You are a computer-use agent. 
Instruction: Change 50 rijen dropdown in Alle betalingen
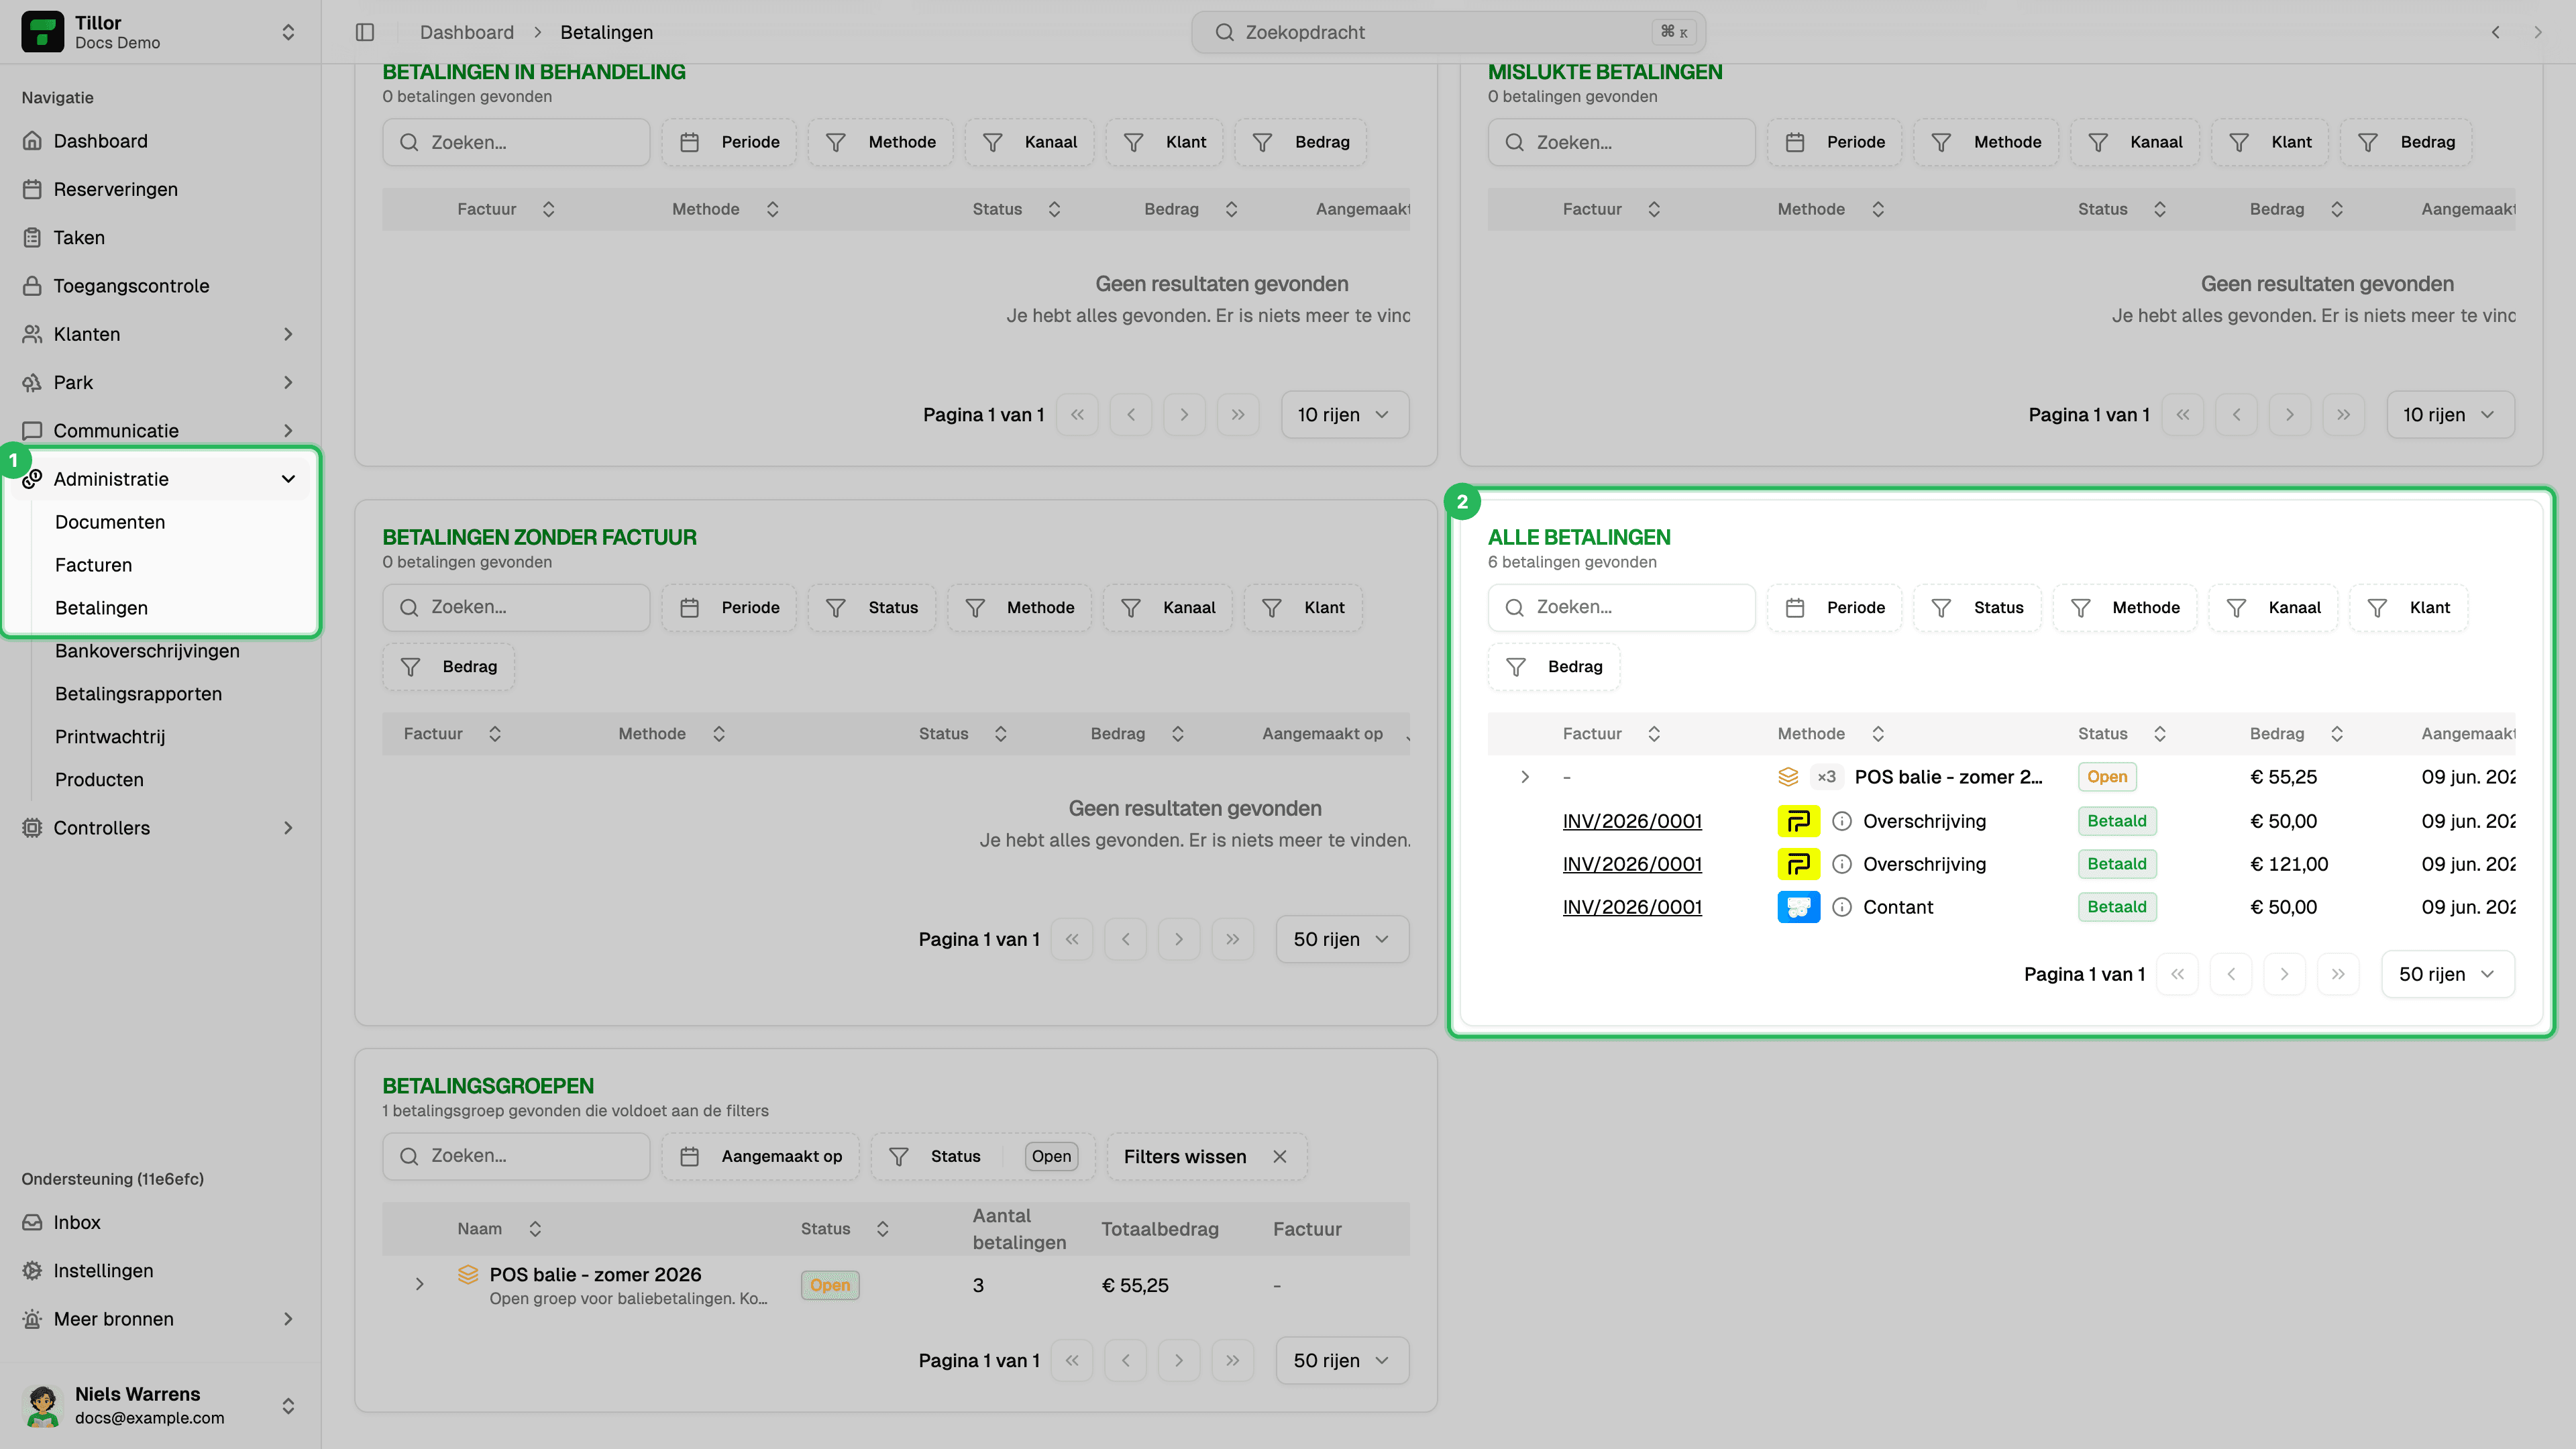point(2448,974)
